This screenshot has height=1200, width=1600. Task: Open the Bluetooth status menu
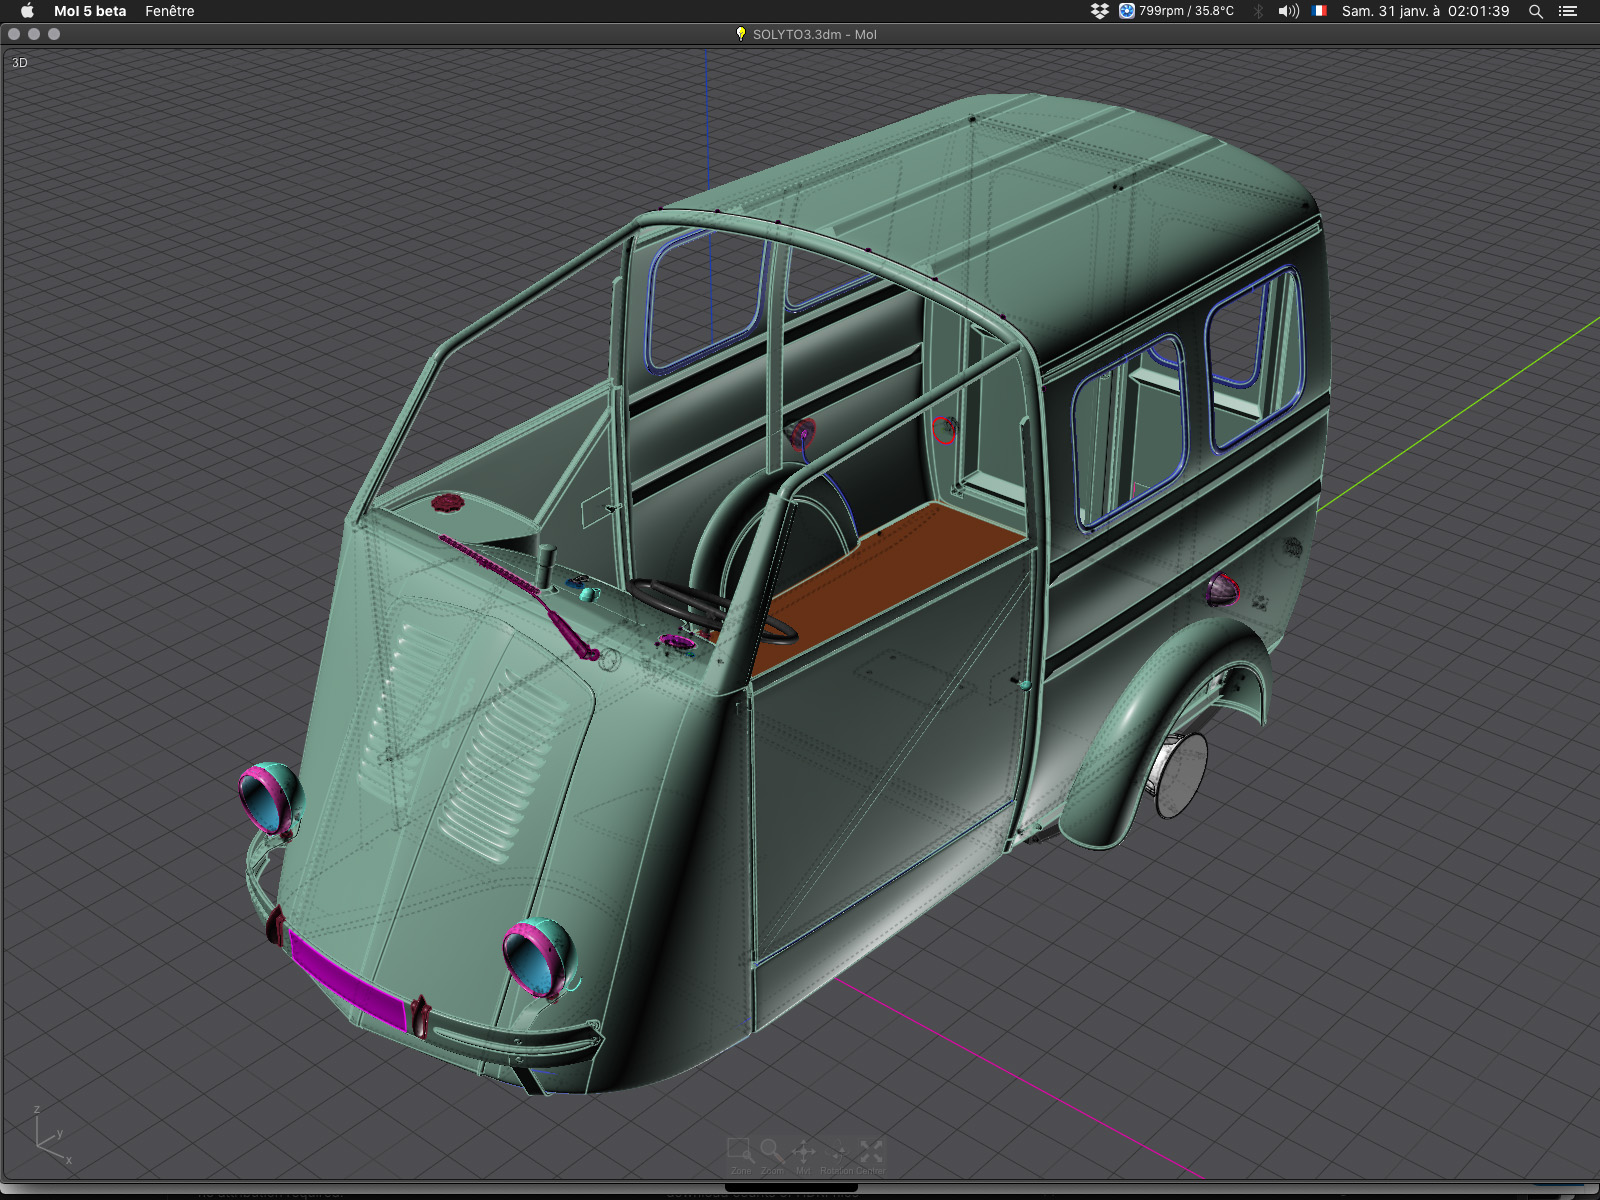pyautogui.click(x=1258, y=11)
